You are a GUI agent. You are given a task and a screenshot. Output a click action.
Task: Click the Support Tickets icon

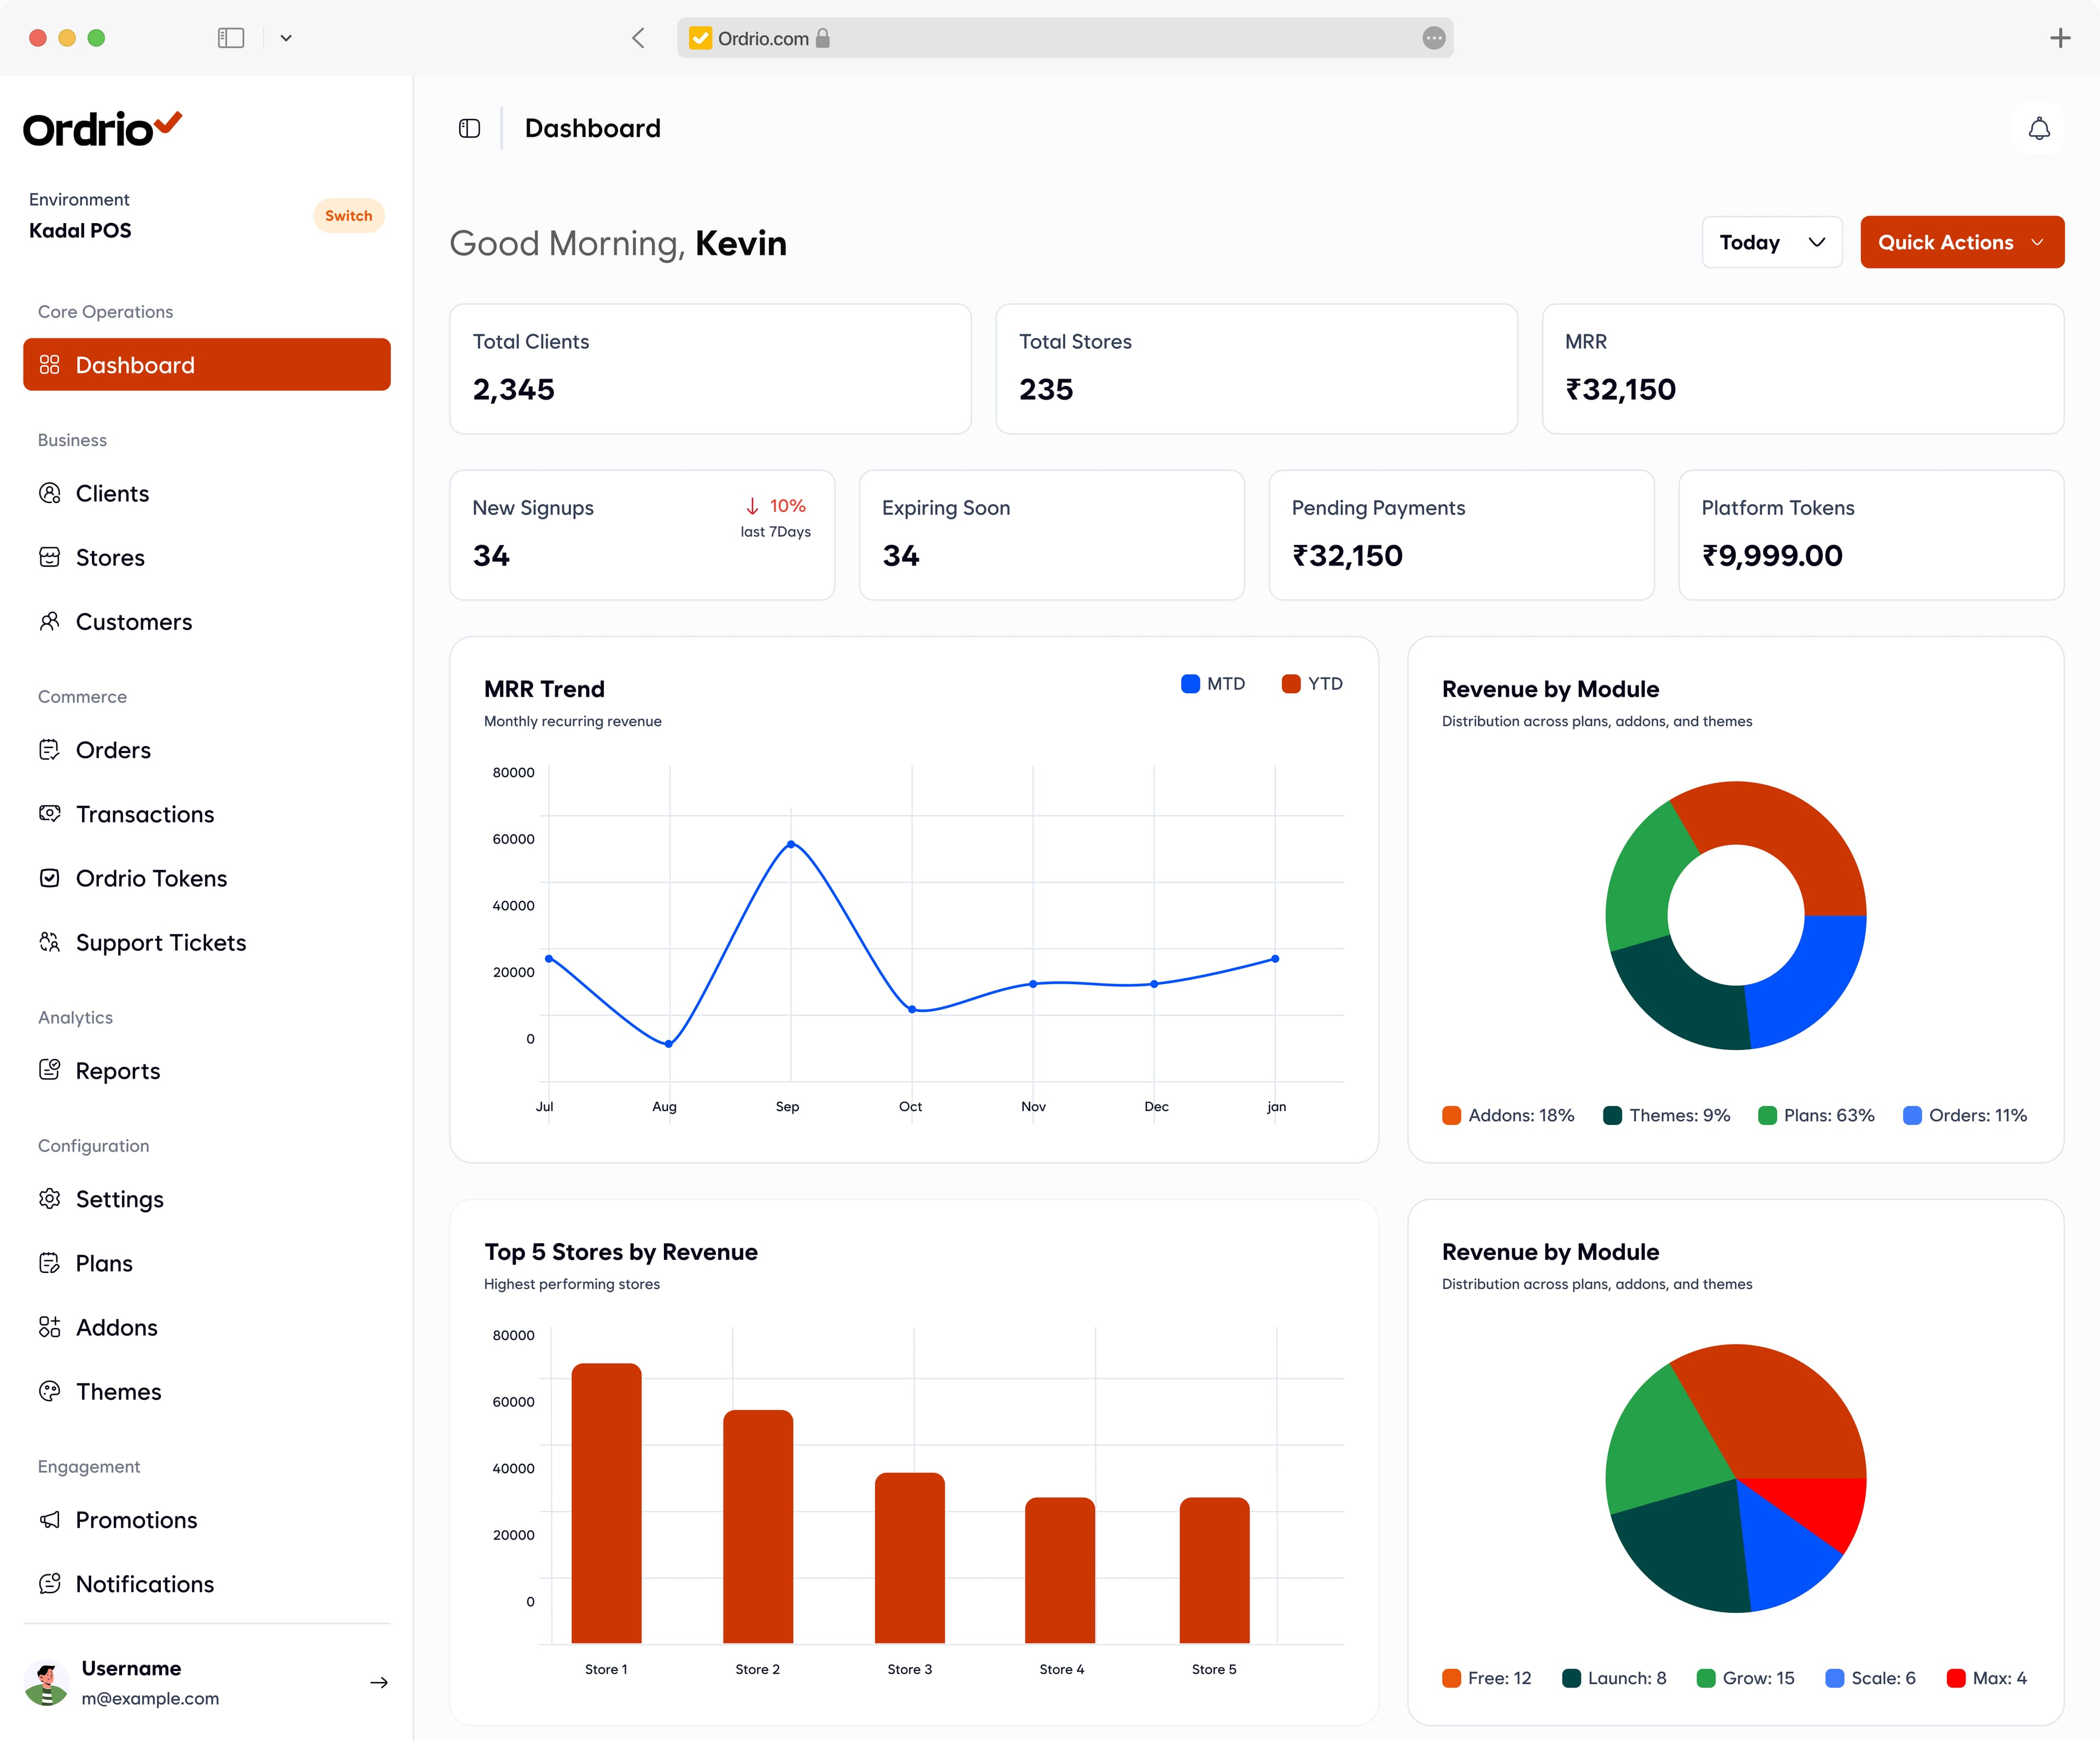[x=49, y=942]
